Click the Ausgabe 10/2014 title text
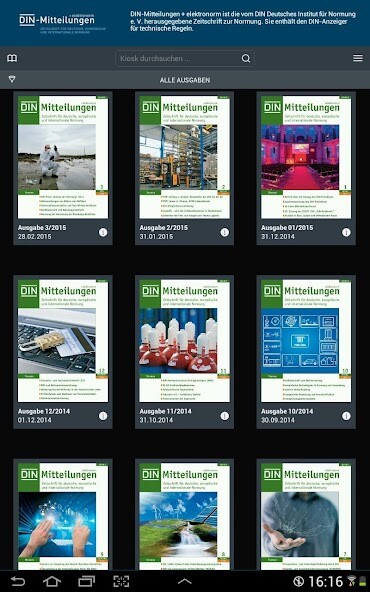Image resolution: width=370 pixels, height=592 pixels. (x=287, y=411)
